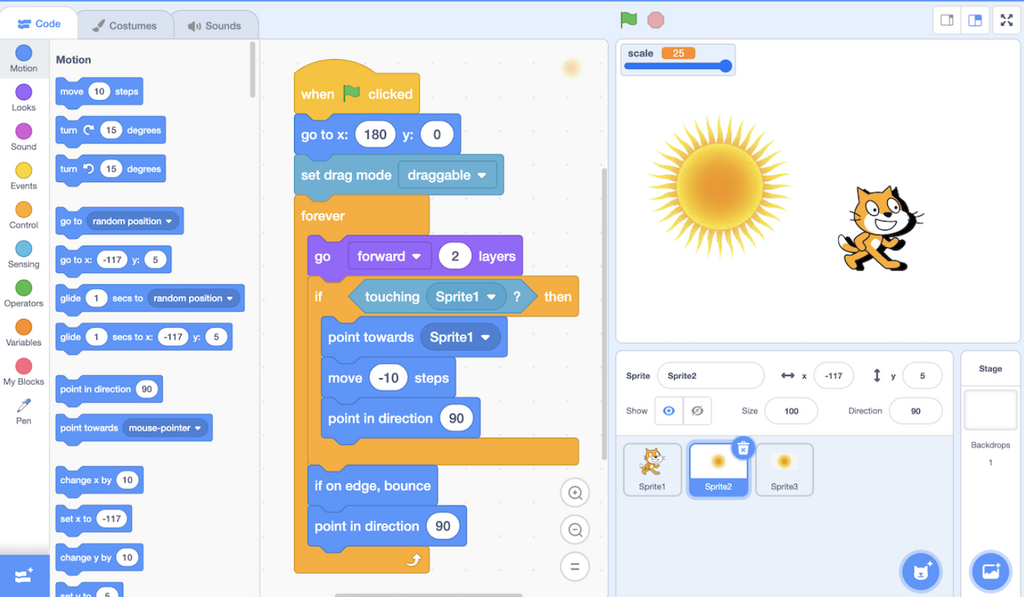
Task: Zoom in the code workspace
Action: [575, 493]
